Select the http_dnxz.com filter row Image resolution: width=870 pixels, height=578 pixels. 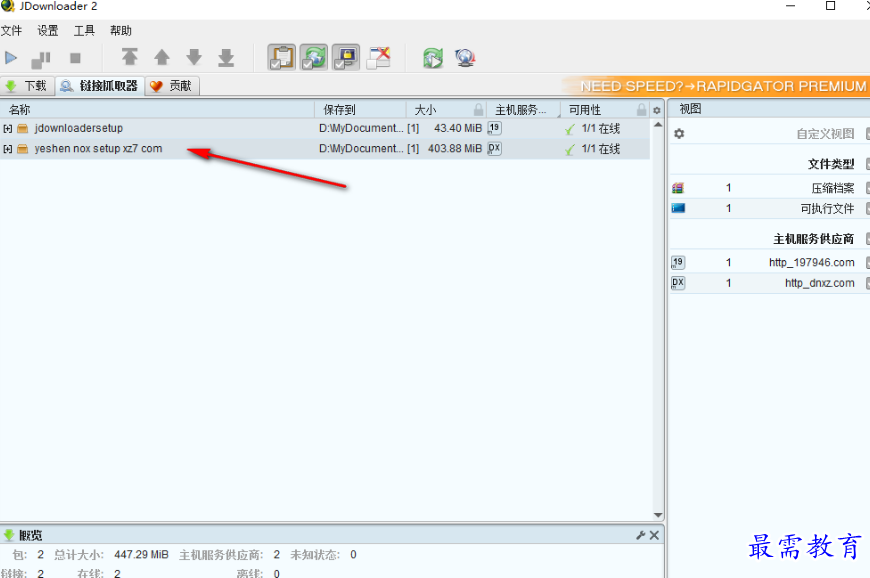point(770,283)
